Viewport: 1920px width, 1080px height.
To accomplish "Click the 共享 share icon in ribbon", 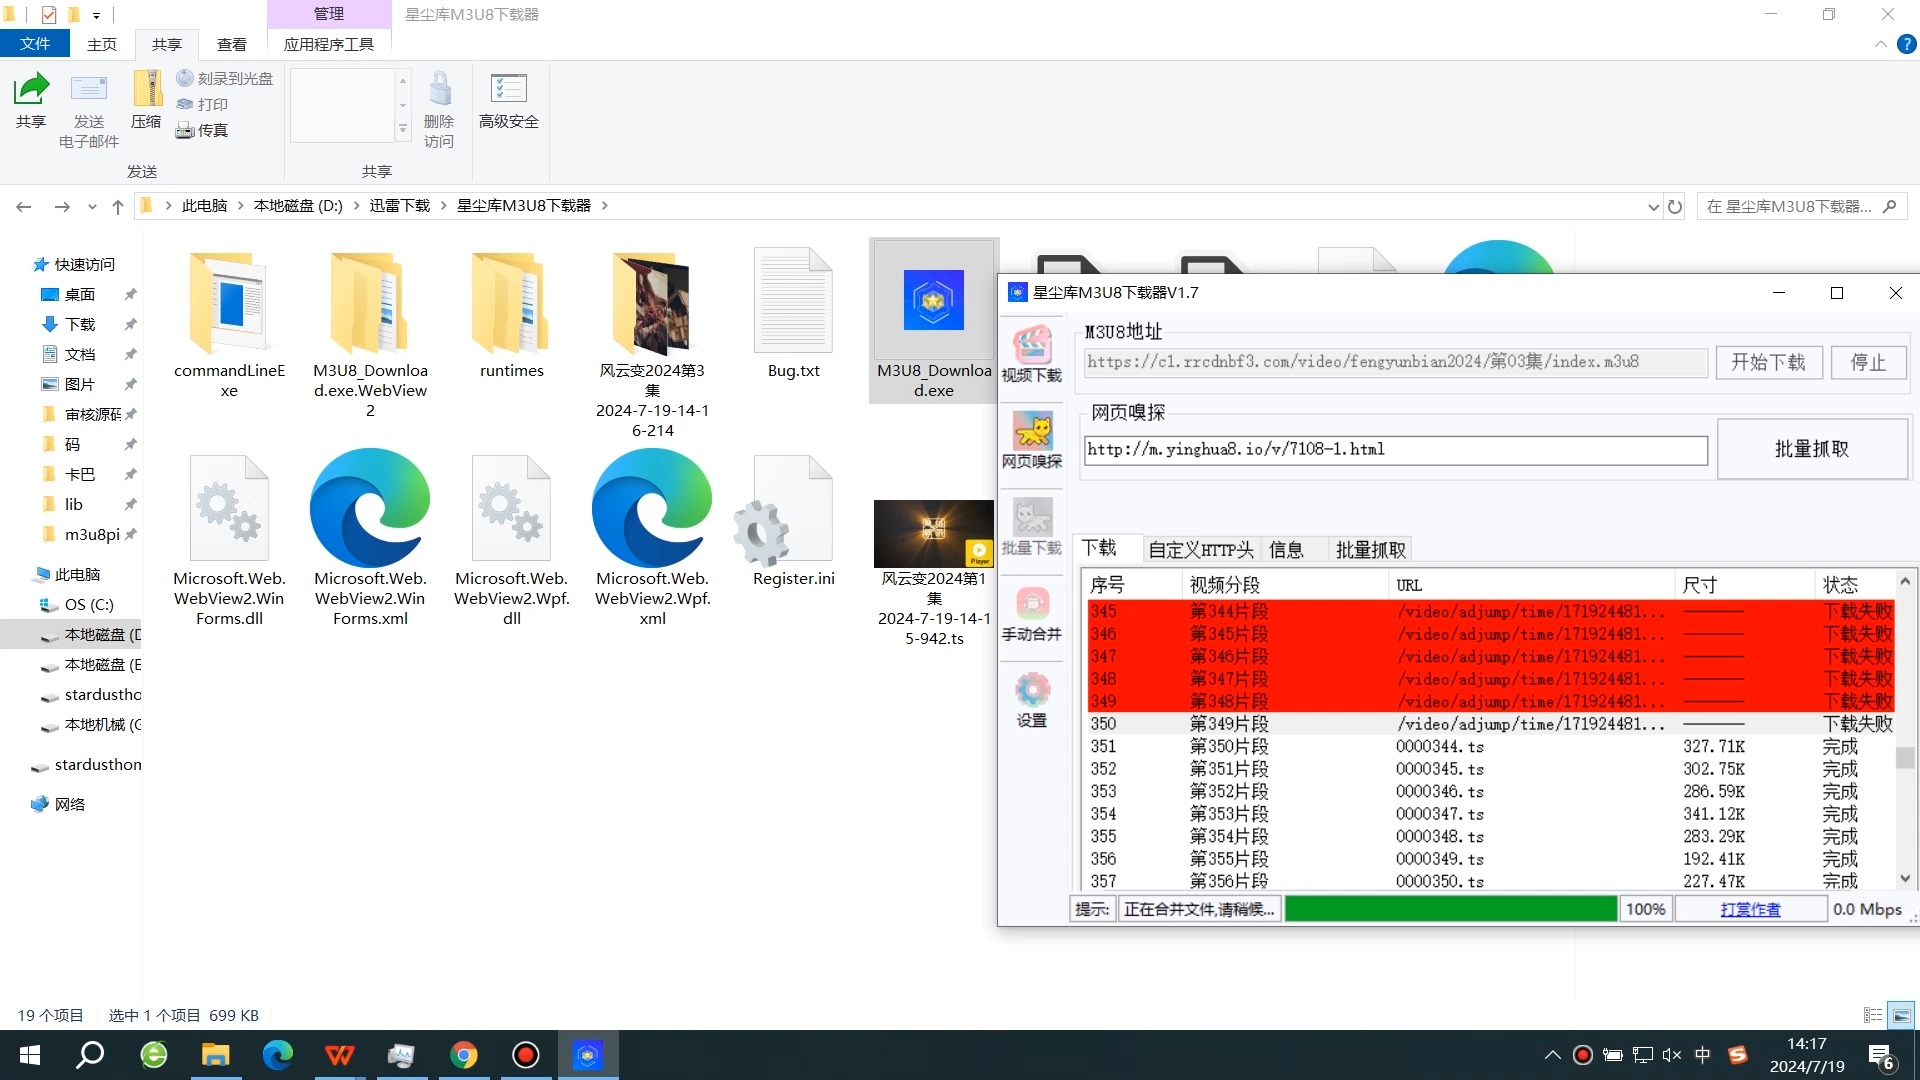I will click(31, 100).
